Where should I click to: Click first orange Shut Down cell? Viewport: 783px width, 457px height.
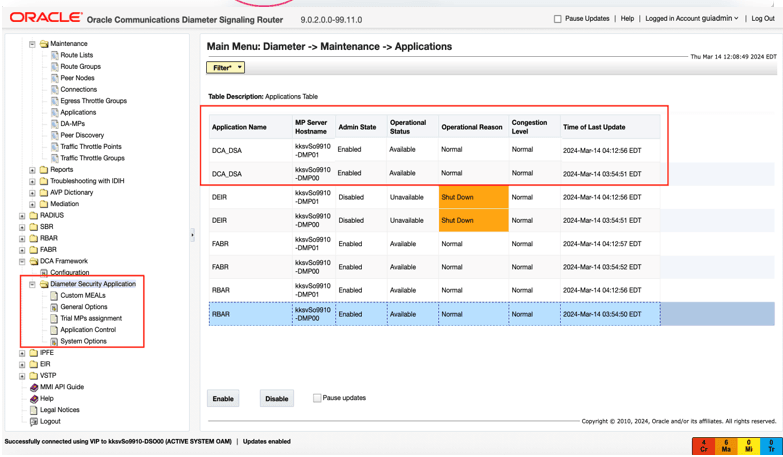coord(473,197)
